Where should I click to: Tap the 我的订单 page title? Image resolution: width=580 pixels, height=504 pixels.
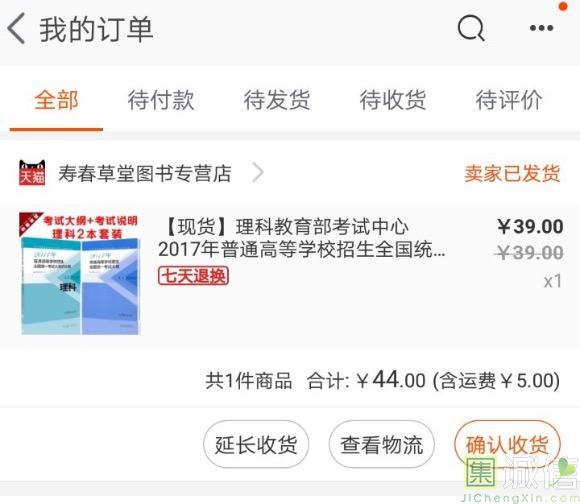click(x=97, y=29)
